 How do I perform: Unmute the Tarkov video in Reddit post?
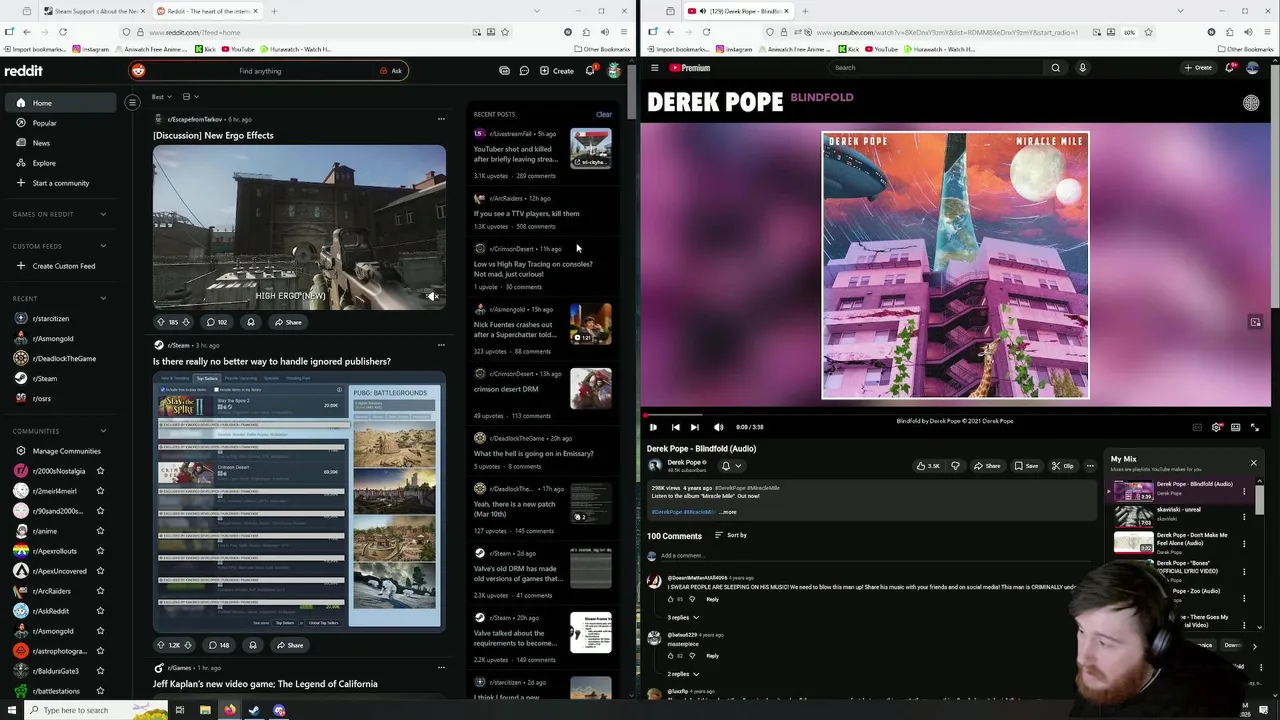coord(432,296)
